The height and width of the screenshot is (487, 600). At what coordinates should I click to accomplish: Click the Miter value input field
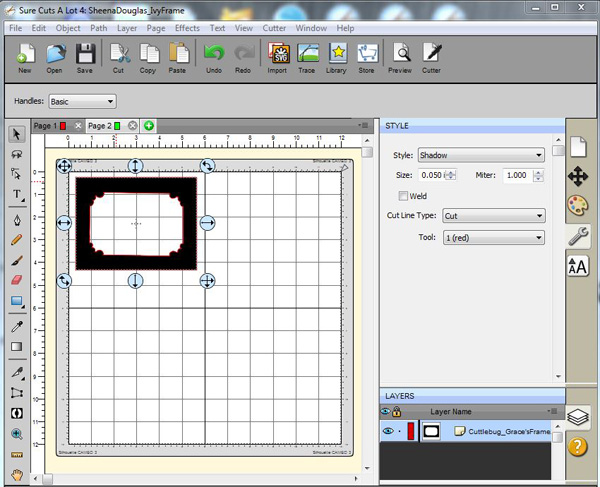pyautogui.click(x=516, y=175)
